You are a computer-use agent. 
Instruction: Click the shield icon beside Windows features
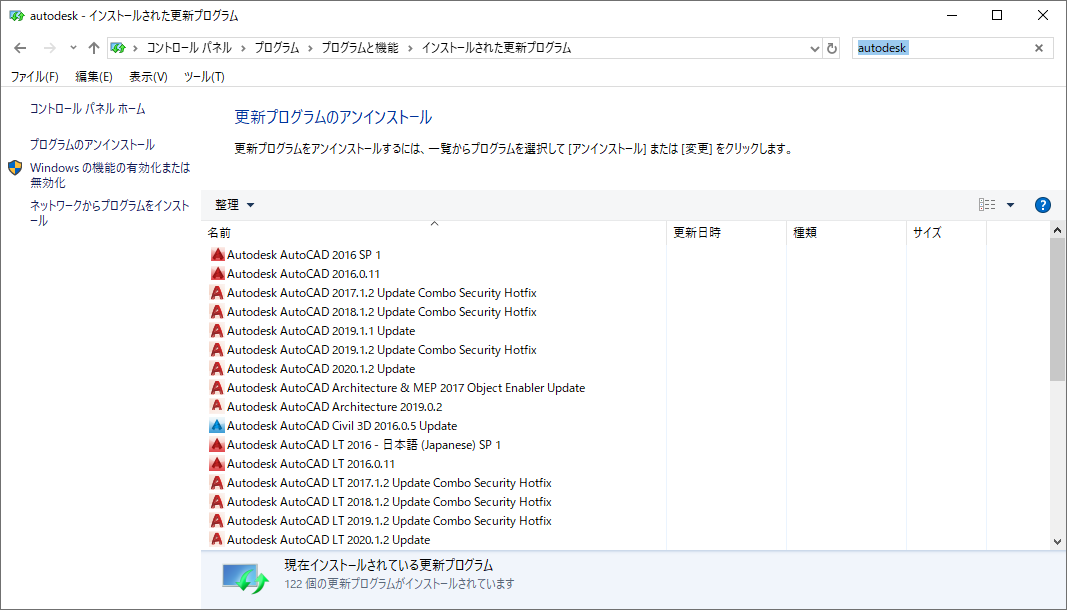tap(16, 168)
